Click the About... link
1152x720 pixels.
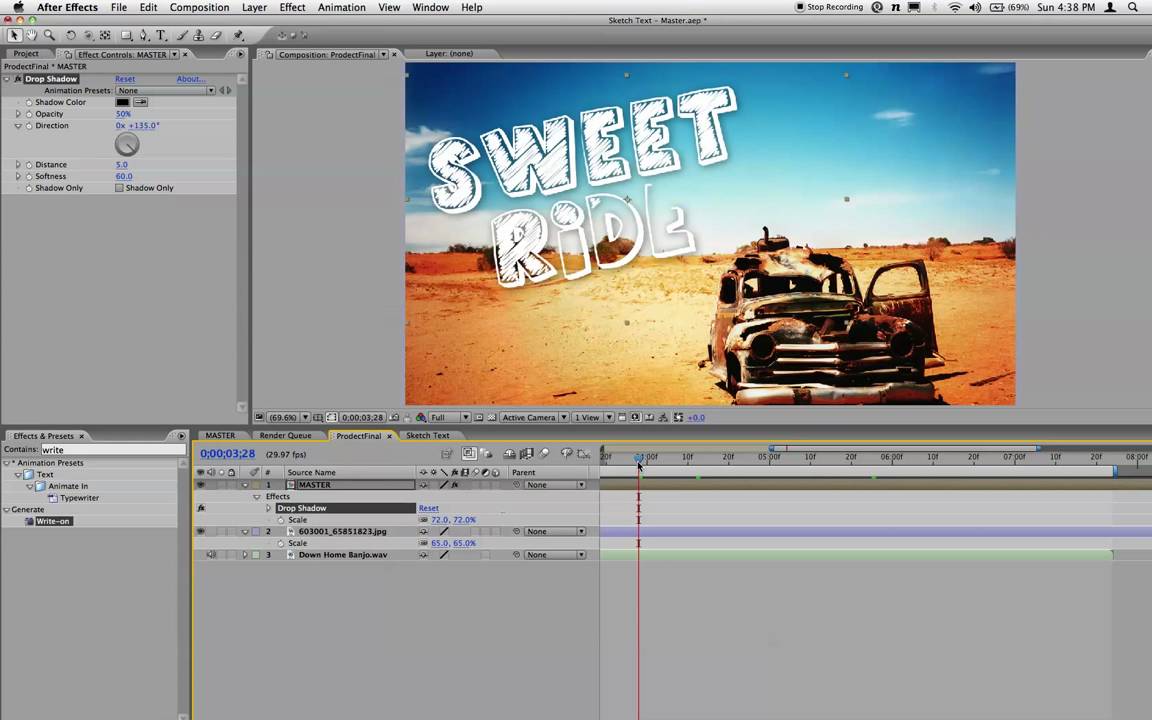pyautogui.click(x=191, y=79)
